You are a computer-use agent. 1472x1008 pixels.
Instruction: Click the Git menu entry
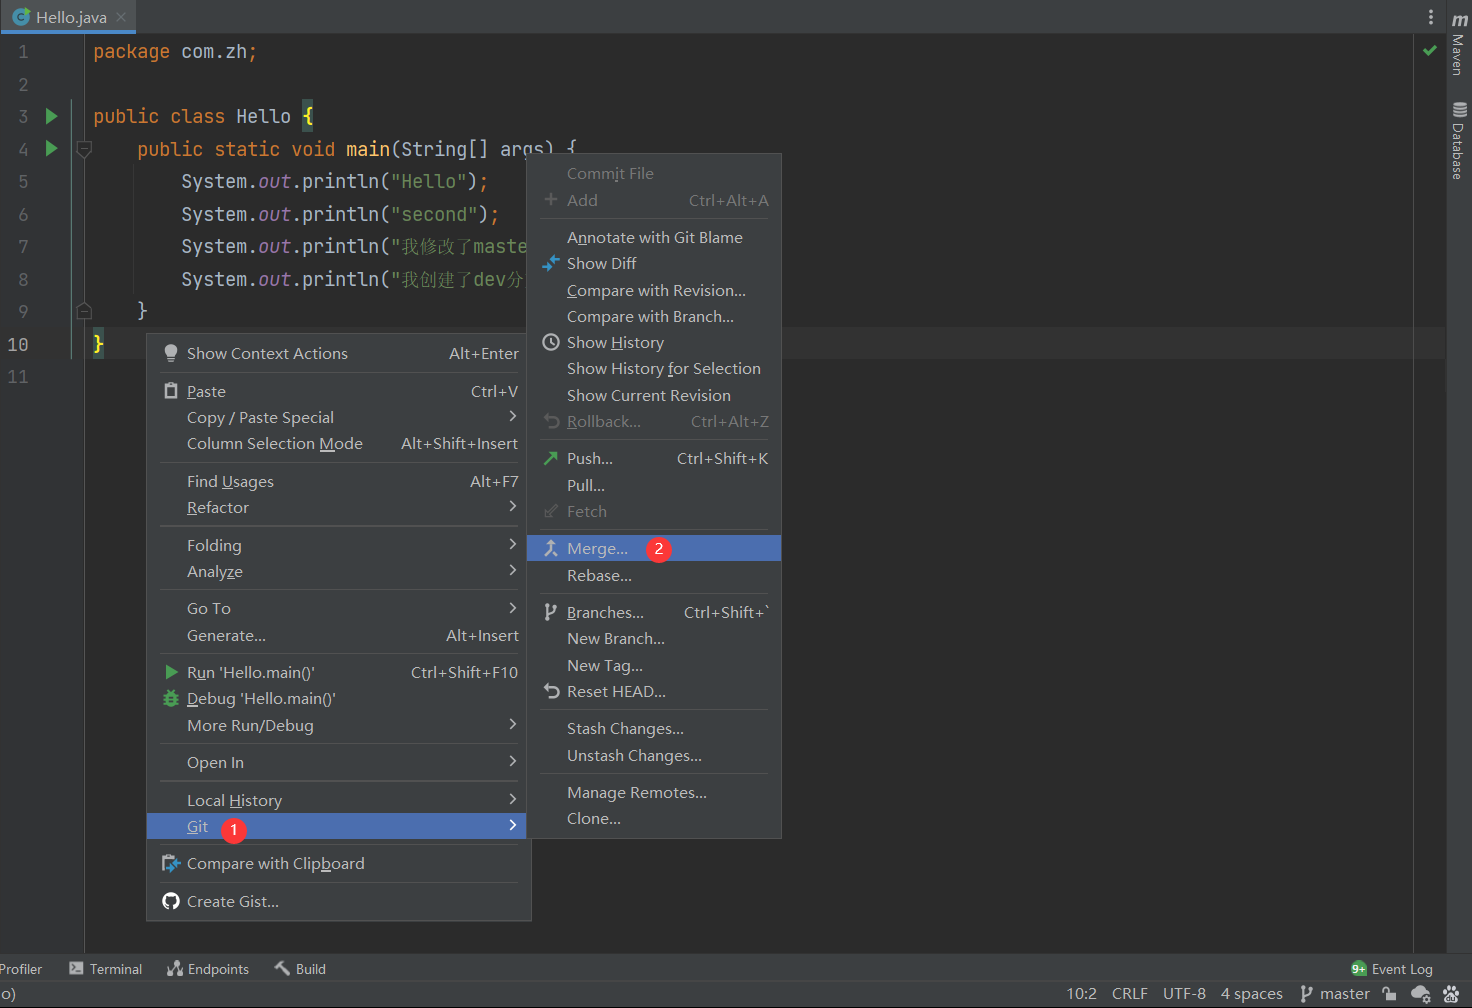(x=337, y=826)
